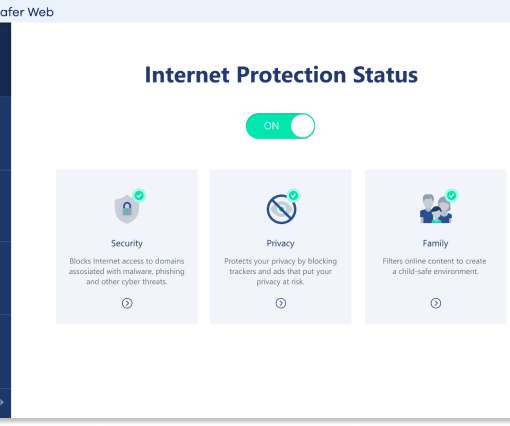Click the Privacy trackers and ads description
510x426 pixels.
[280, 271]
